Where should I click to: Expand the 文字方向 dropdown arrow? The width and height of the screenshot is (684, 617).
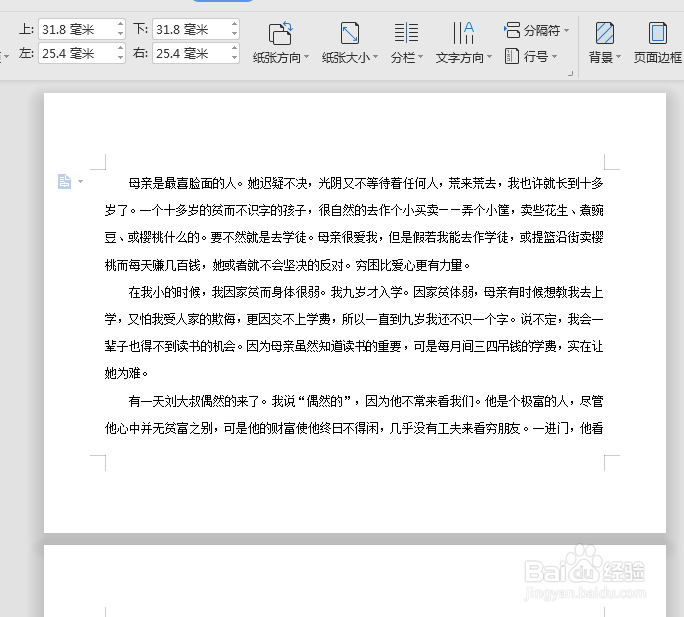pos(489,57)
